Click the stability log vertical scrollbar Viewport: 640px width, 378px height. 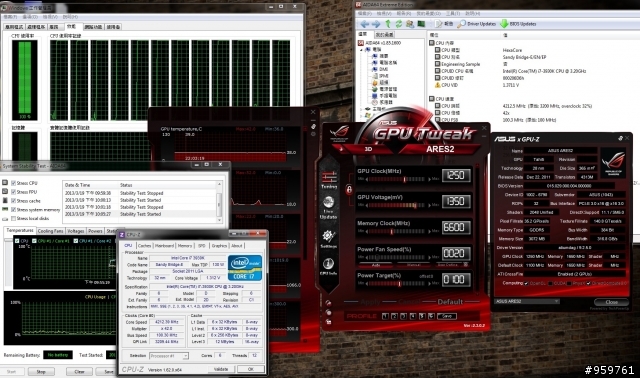coord(220,202)
